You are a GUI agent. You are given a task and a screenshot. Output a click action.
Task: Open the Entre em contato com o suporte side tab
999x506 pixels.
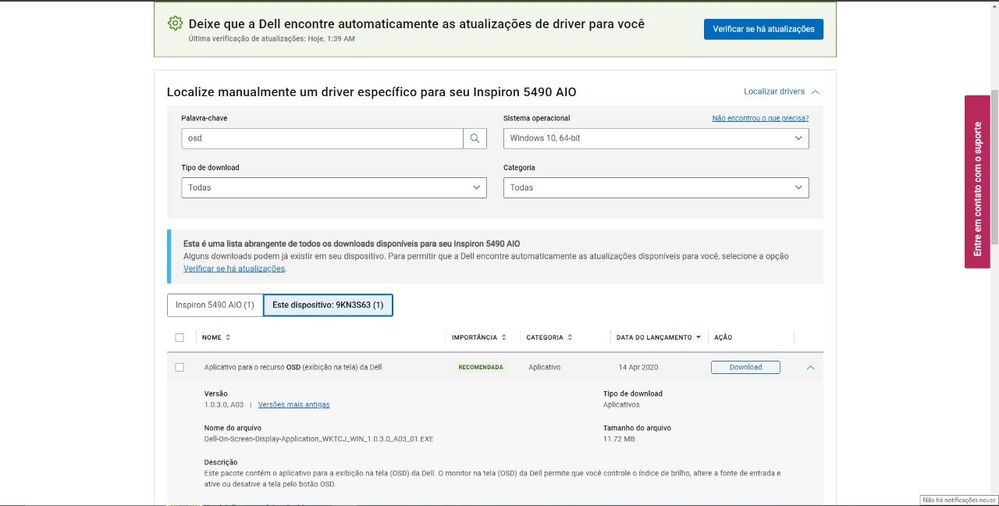pos(977,182)
